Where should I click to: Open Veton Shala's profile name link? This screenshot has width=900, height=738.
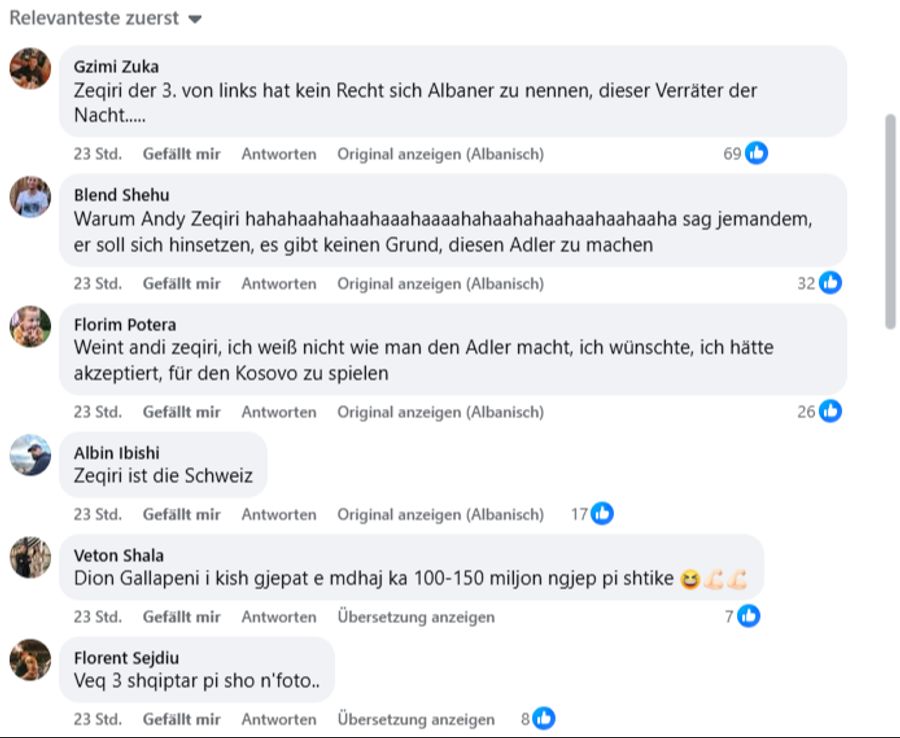tap(119, 556)
